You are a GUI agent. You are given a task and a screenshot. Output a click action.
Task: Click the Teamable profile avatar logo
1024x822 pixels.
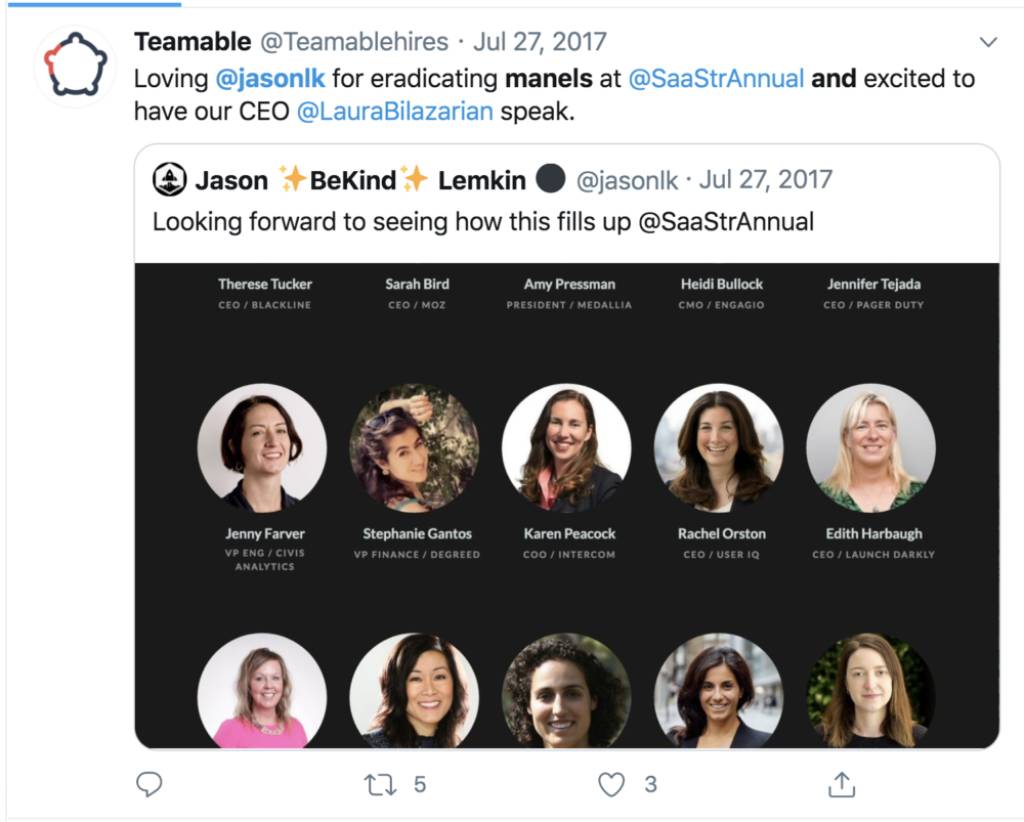click(73, 66)
